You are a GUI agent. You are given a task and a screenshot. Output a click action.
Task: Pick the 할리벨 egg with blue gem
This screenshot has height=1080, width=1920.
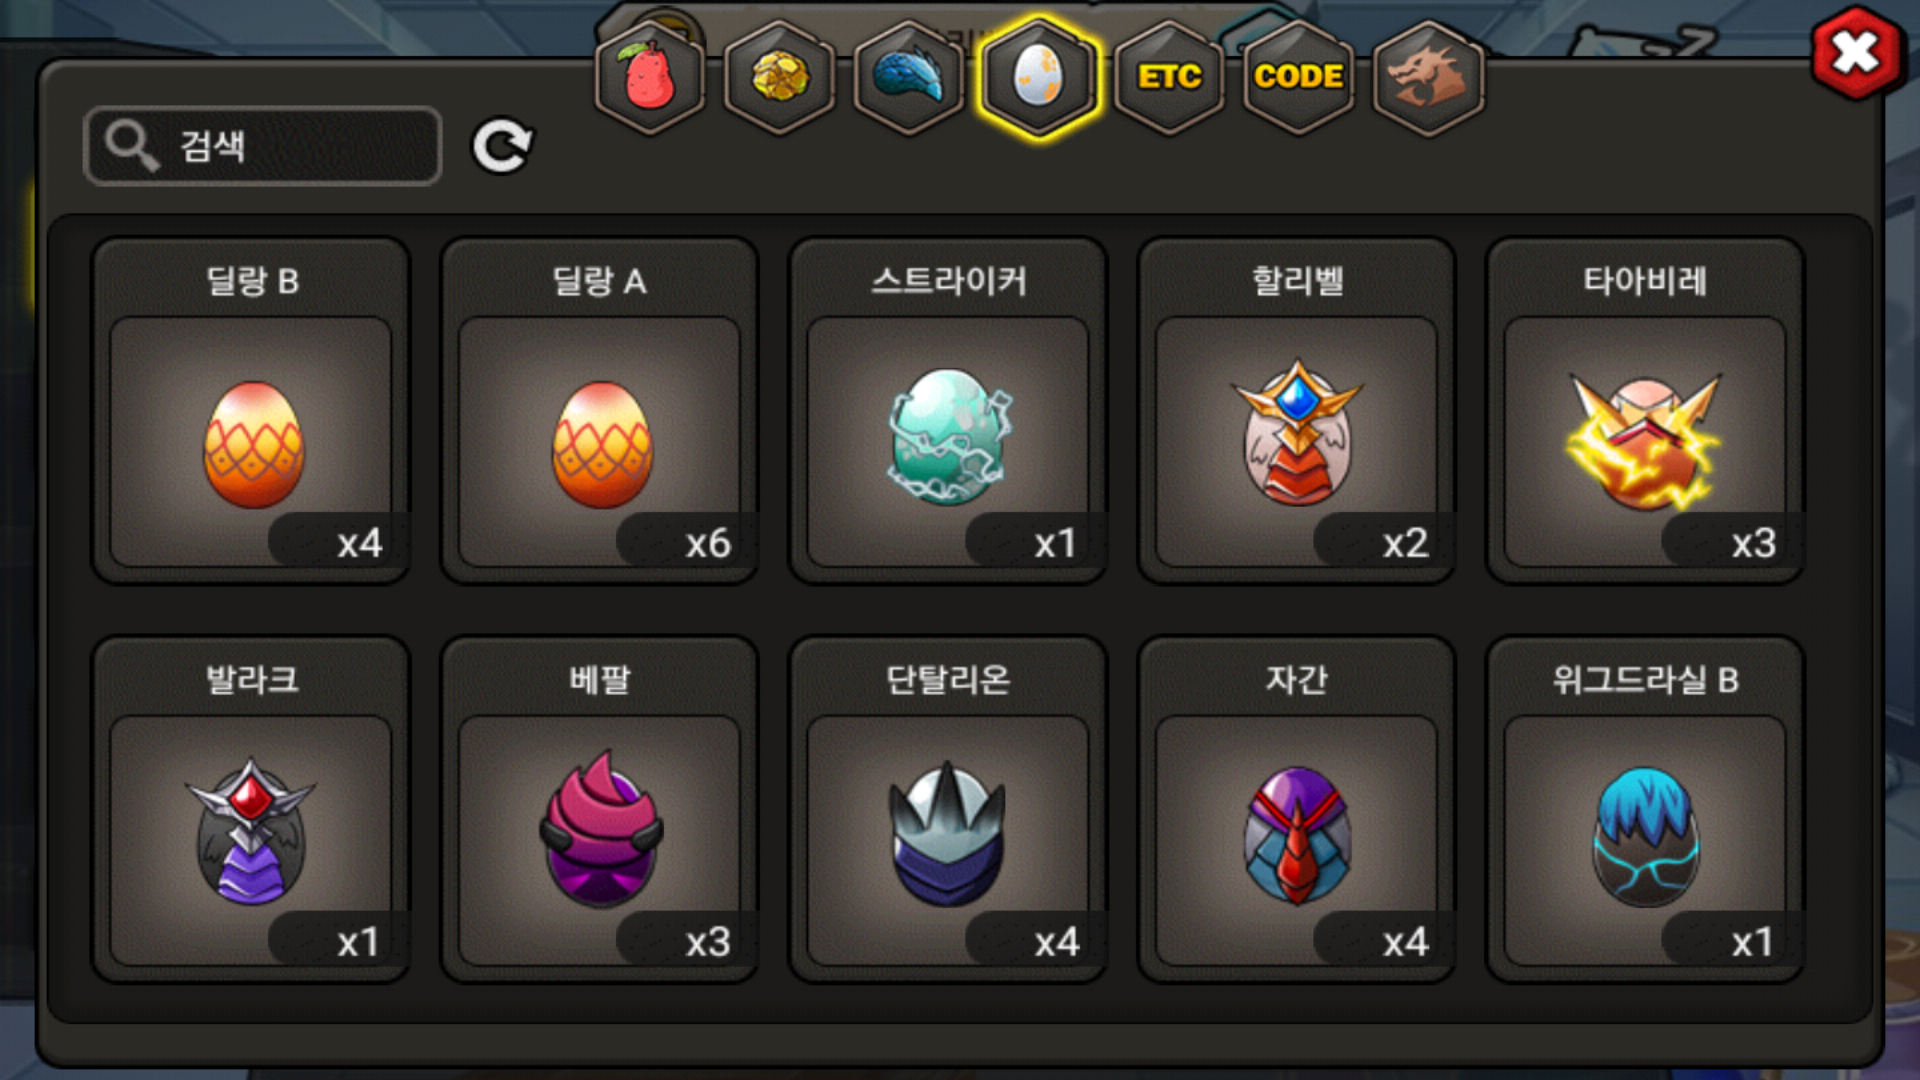click(x=1297, y=410)
